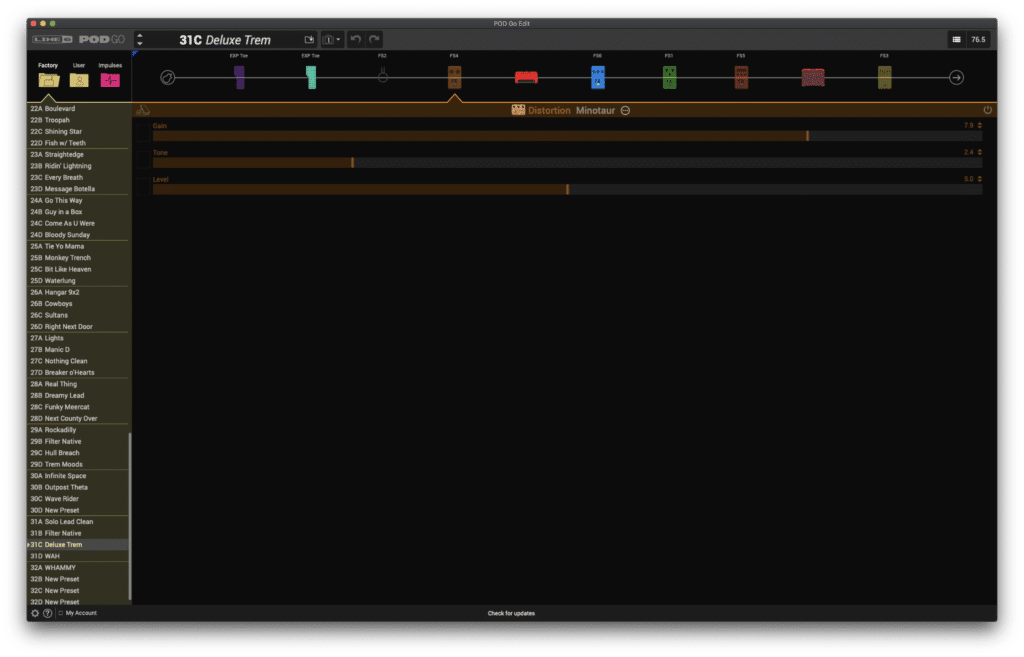1024x657 pixels.
Task: Click the Gain value stepper arrows
Action: [980, 125]
